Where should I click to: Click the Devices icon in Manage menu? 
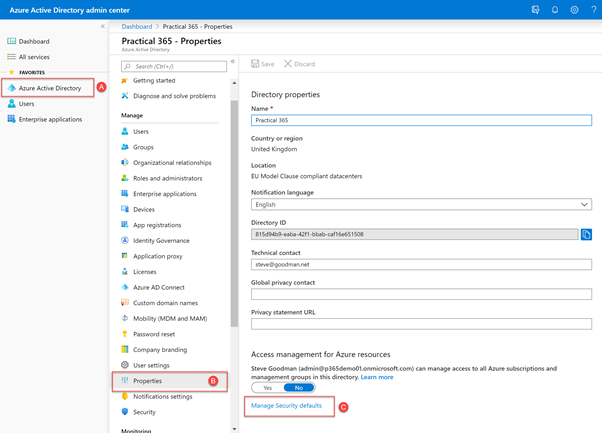(x=125, y=209)
